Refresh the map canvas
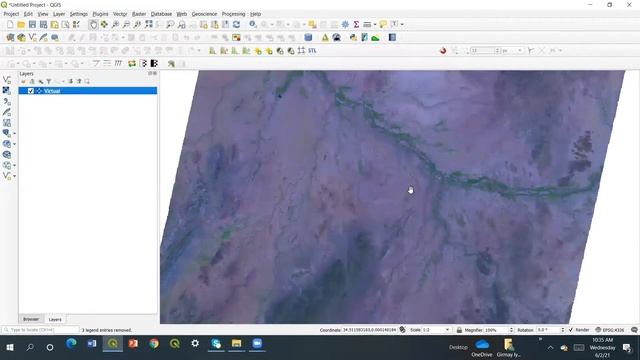The width and height of the screenshot is (640, 360). [236, 24]
